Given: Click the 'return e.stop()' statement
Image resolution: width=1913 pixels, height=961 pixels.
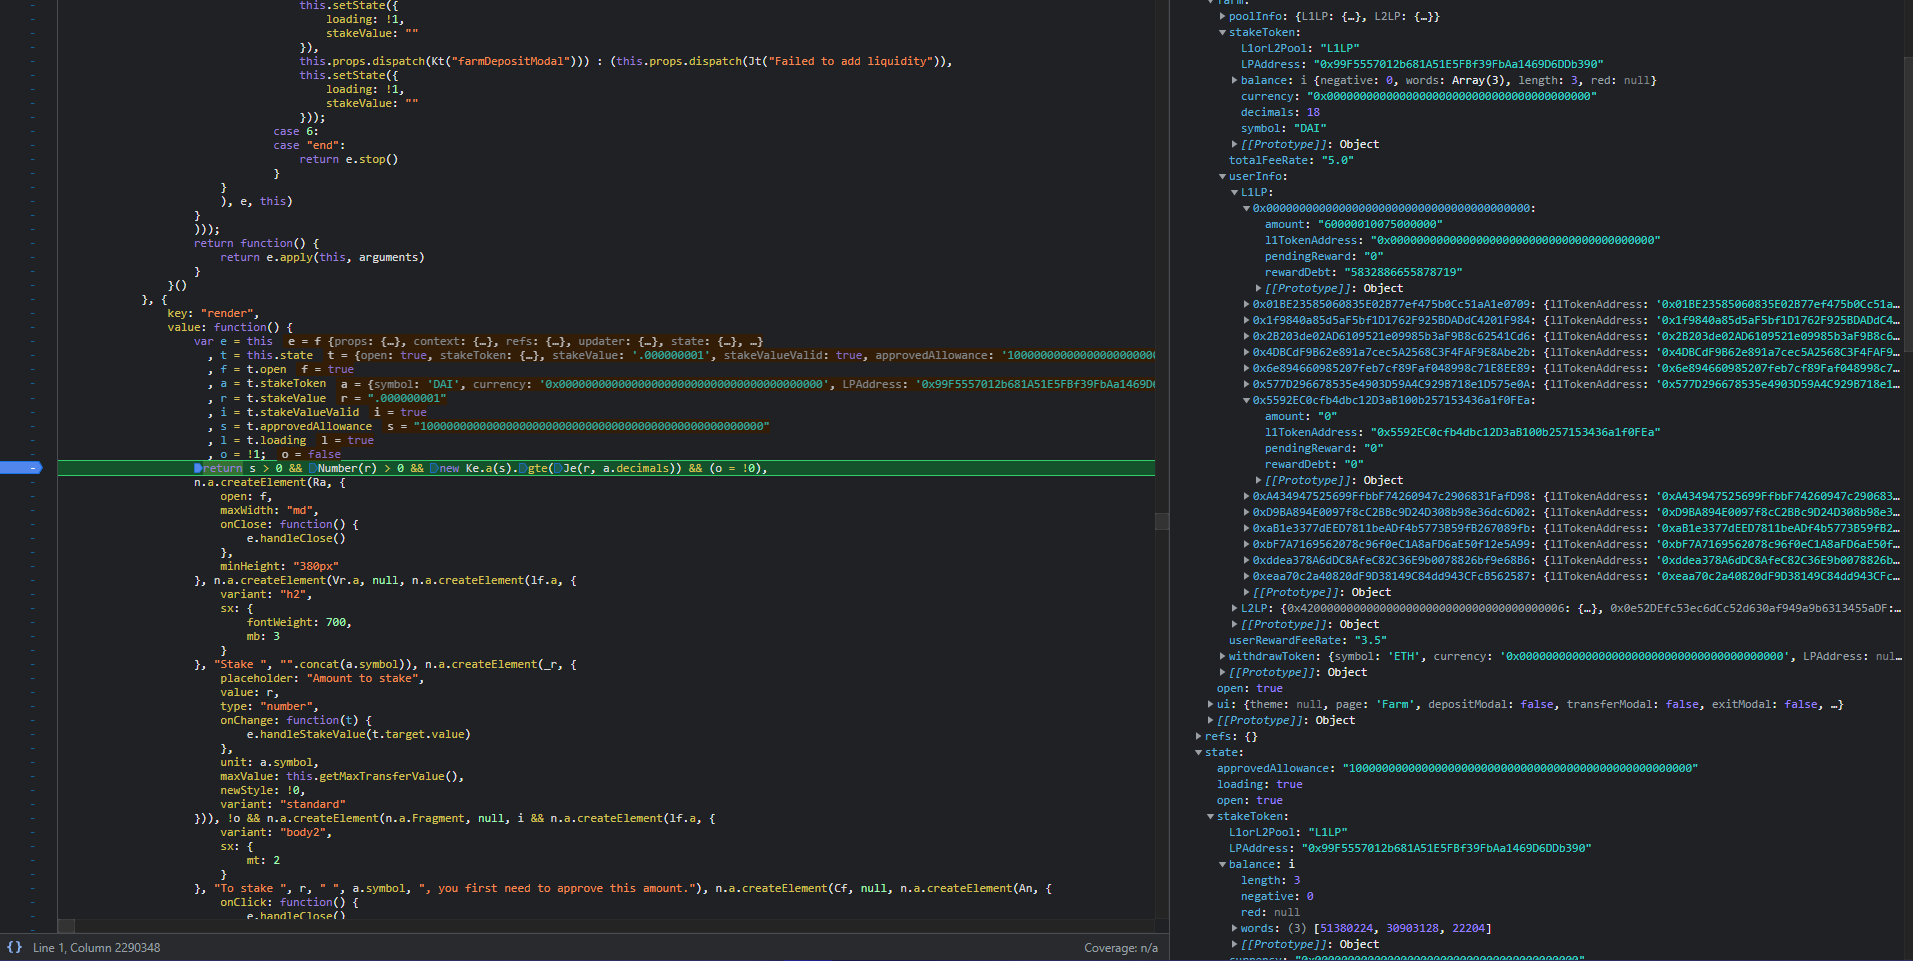Looking at the screenshot, I should click(349, 159).
